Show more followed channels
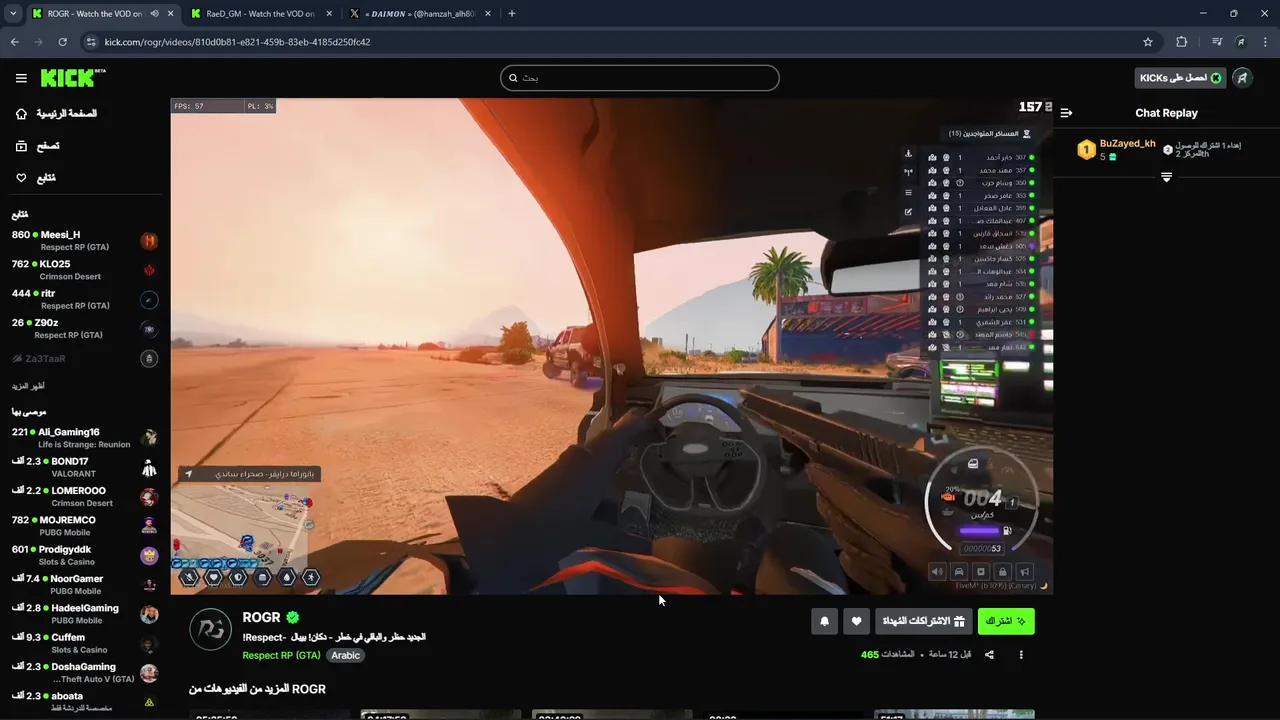This screenshot has width=1280, height=720. 28,386
